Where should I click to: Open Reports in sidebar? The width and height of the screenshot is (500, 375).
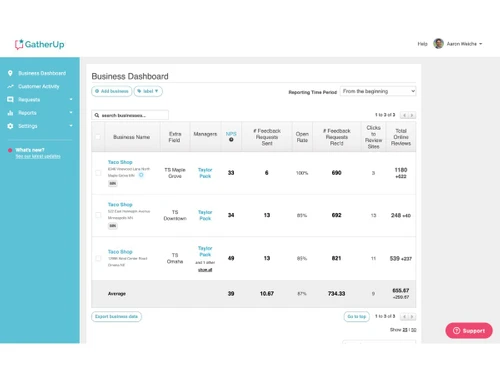pos(27,113)
